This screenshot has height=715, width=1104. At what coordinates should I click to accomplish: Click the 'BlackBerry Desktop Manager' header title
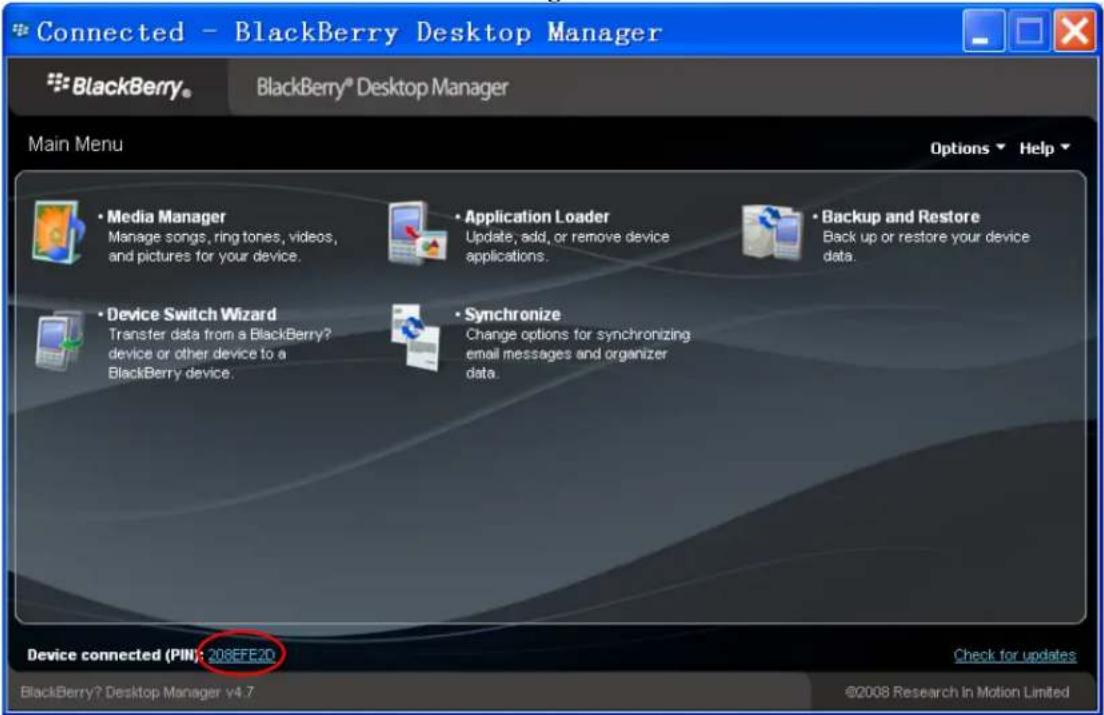(x=382, y=88)
